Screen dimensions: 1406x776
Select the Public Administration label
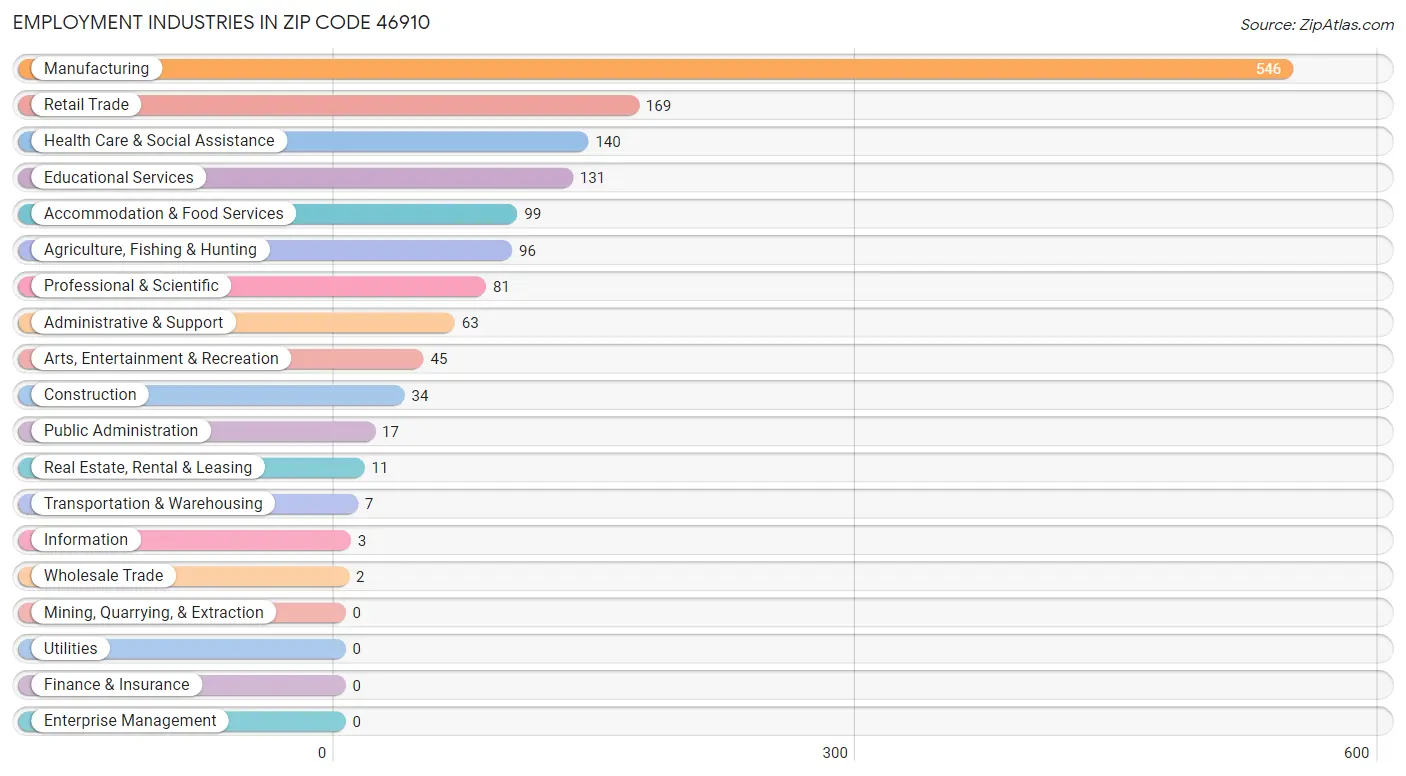tap(121, 431)
